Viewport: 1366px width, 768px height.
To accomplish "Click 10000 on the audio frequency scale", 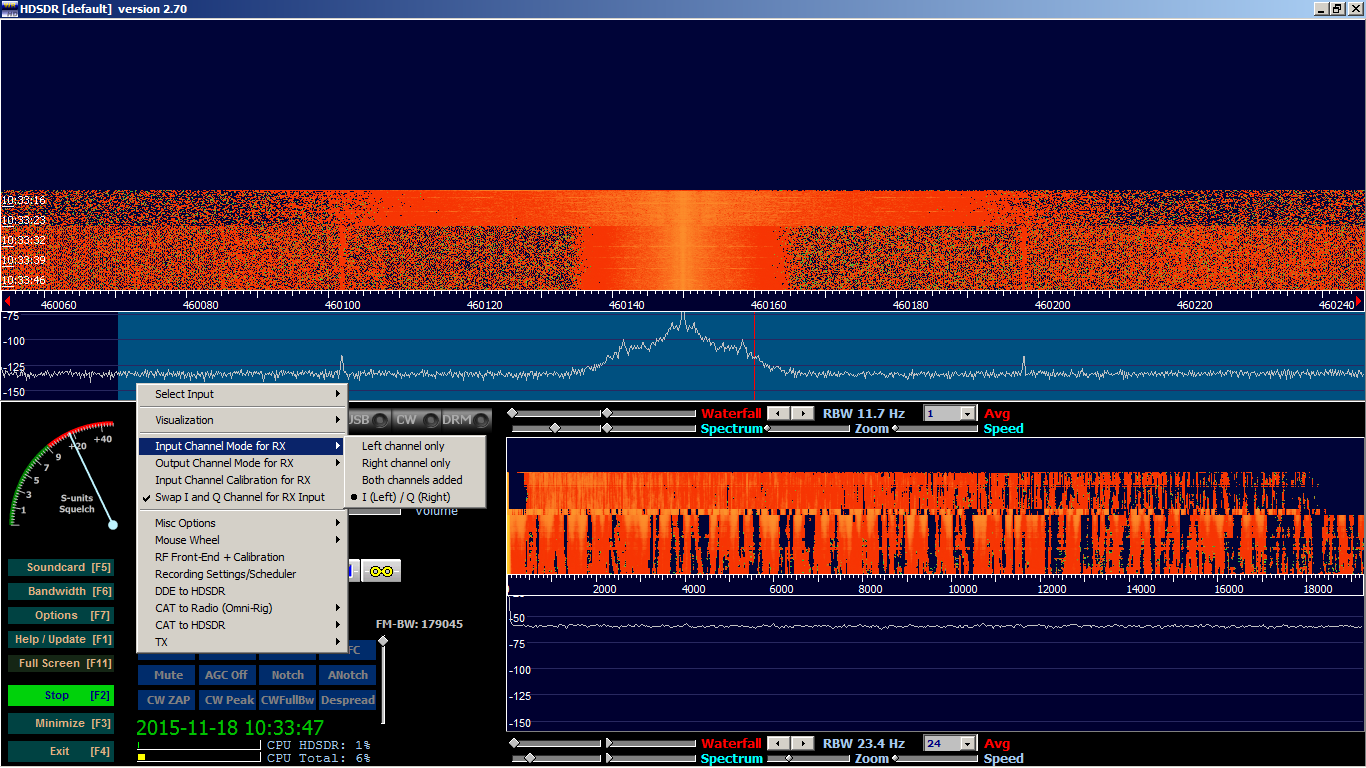I will coord(962,589).
